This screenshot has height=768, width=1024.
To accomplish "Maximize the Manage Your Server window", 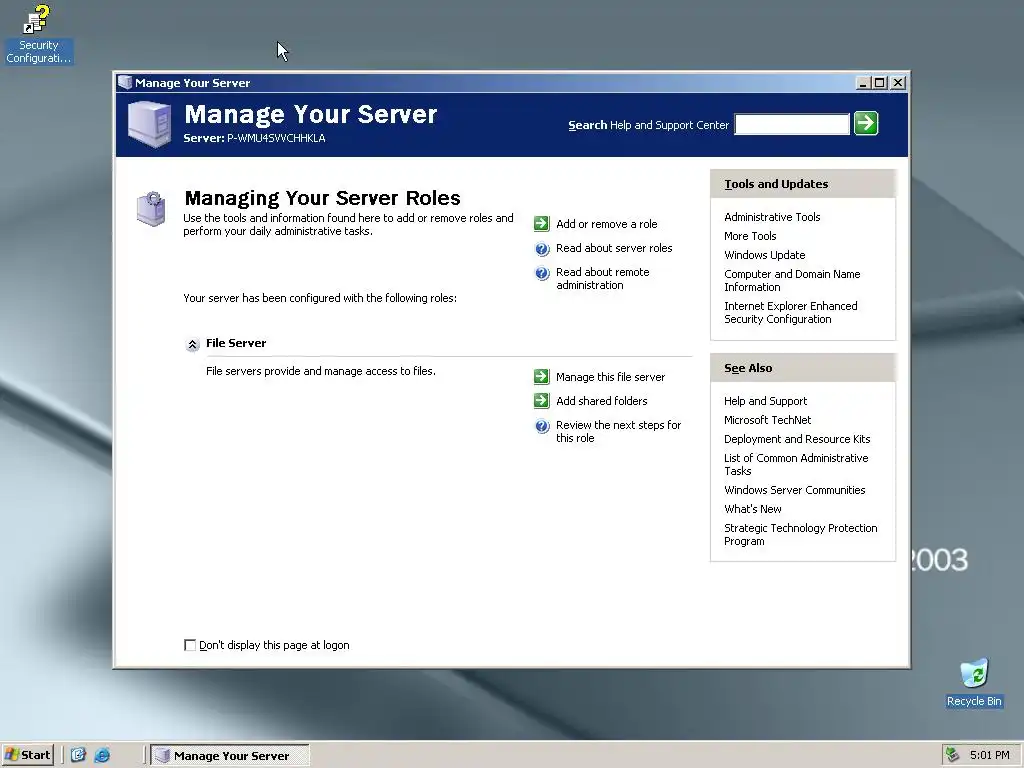I will [879, 83].
